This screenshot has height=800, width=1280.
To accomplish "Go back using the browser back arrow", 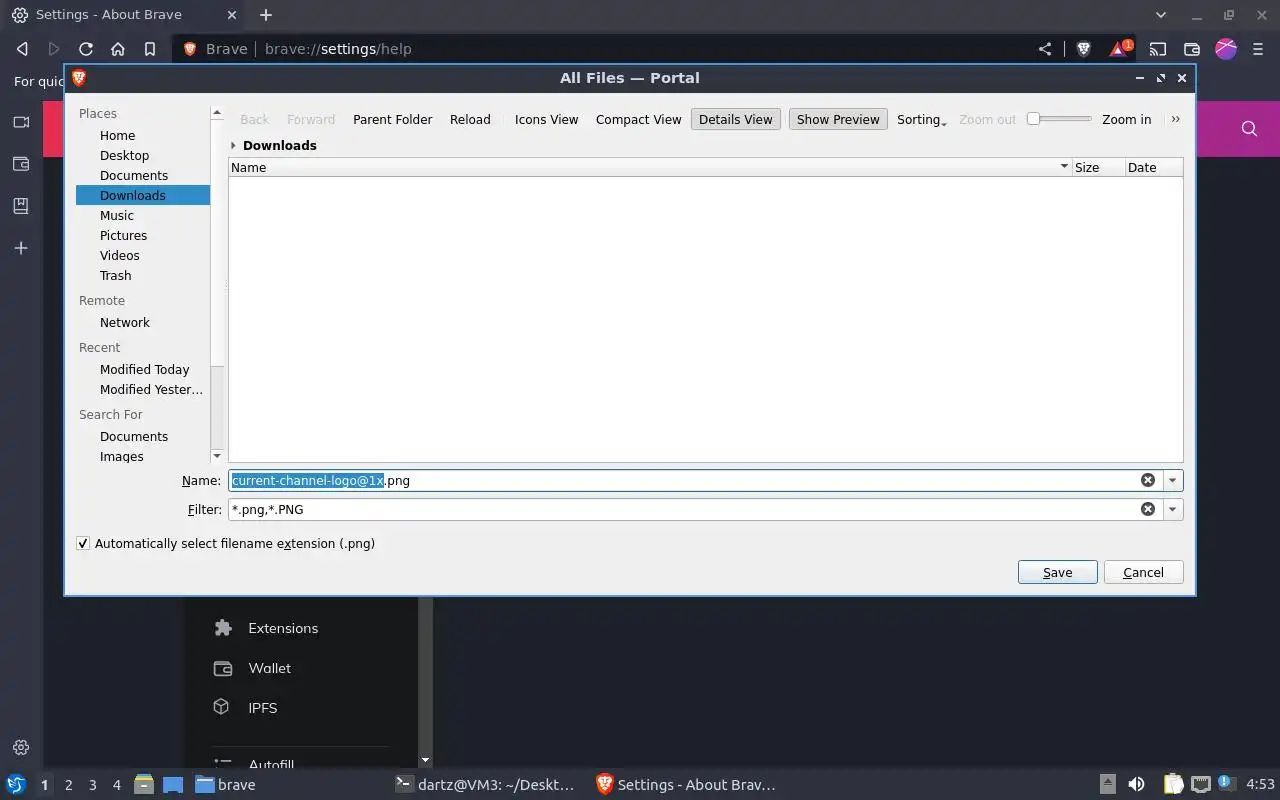I will click(22, 49).
